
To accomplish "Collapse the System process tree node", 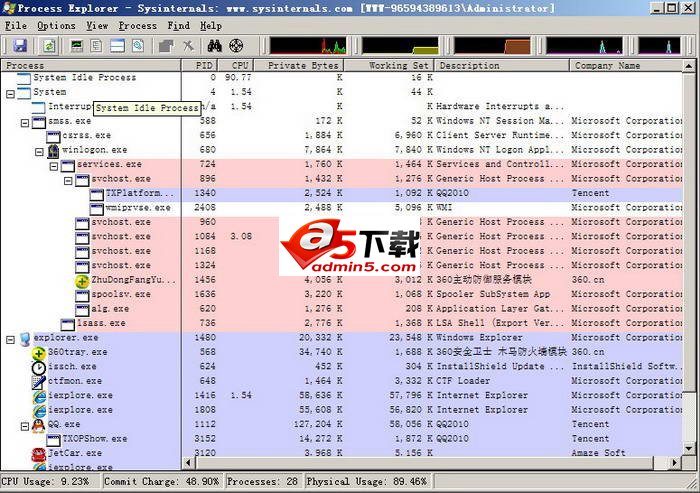I will pos(10,94).
